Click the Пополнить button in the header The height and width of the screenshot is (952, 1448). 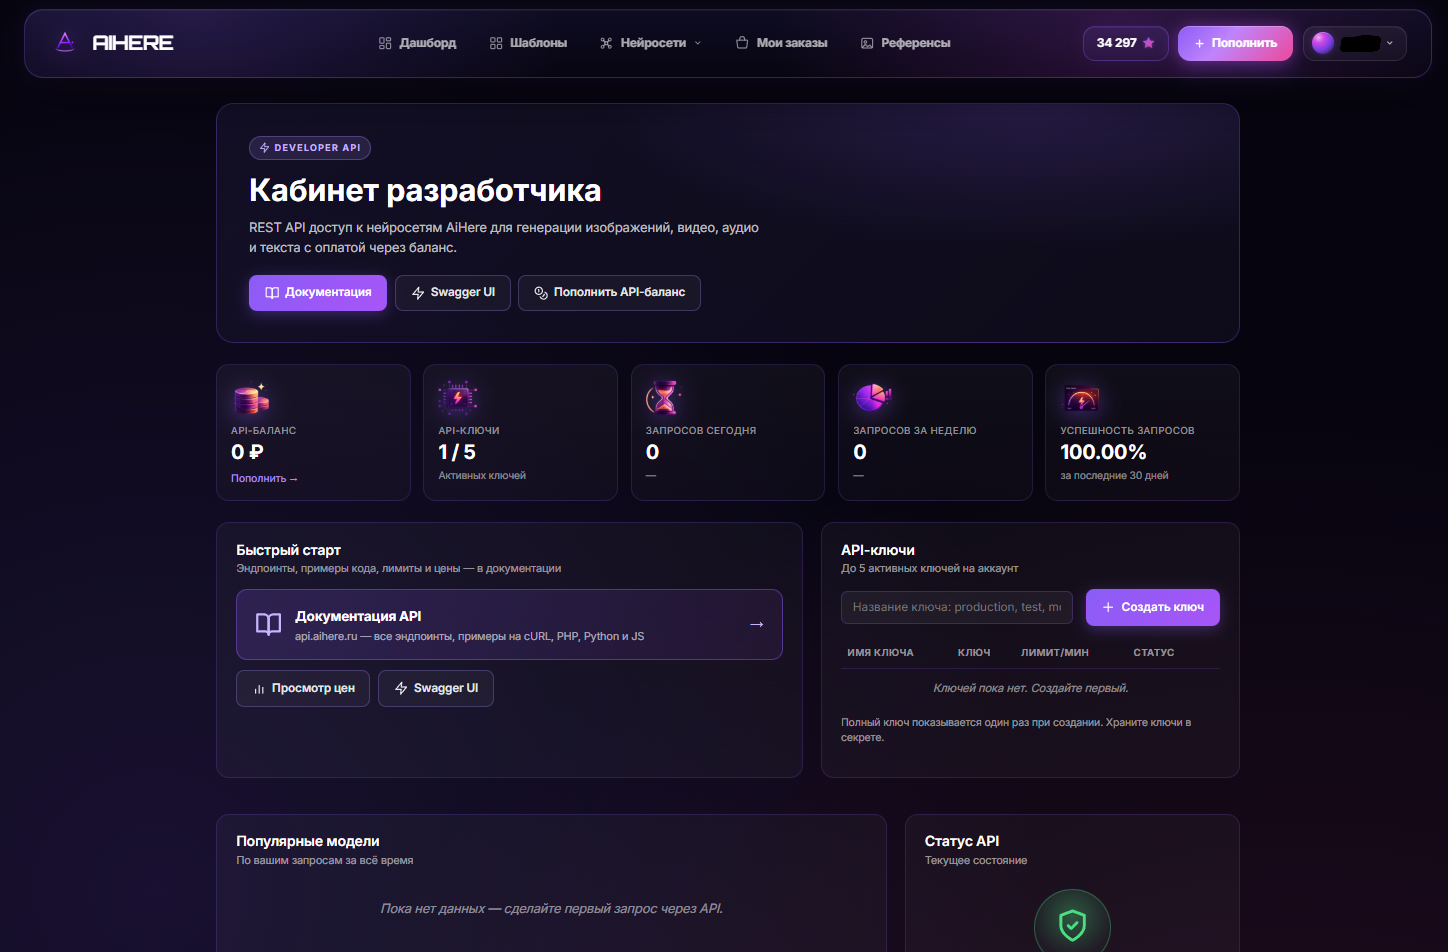1235,43
